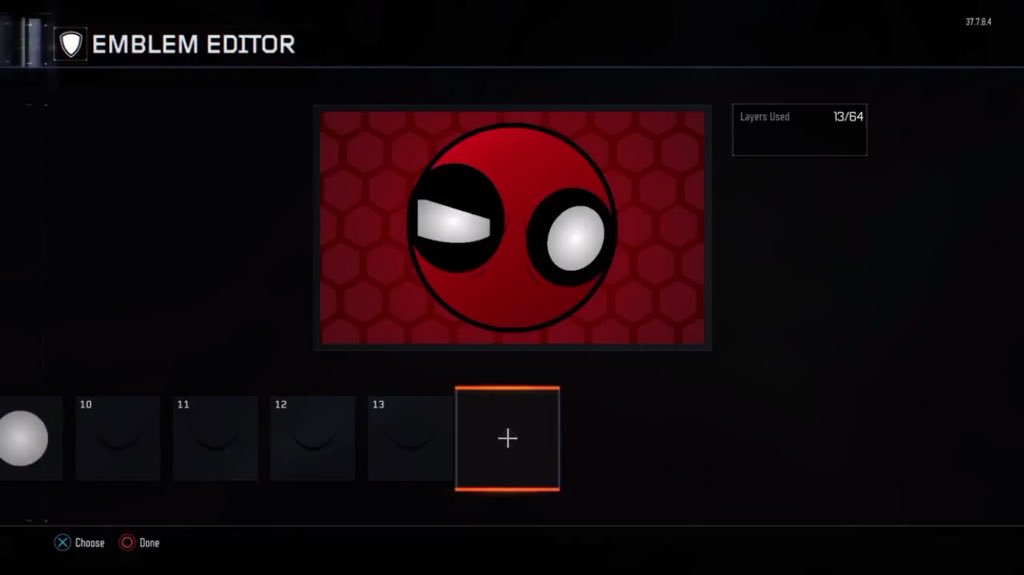Click the X Choose button prompt
This screenshot has height=575, width=1024.
click(x=80, y=542)
